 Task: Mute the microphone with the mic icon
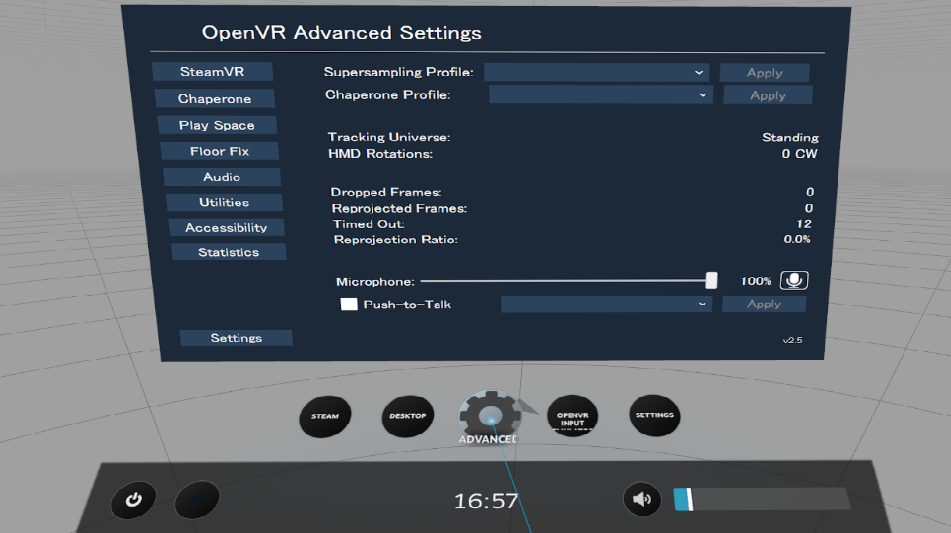(794, 280)
